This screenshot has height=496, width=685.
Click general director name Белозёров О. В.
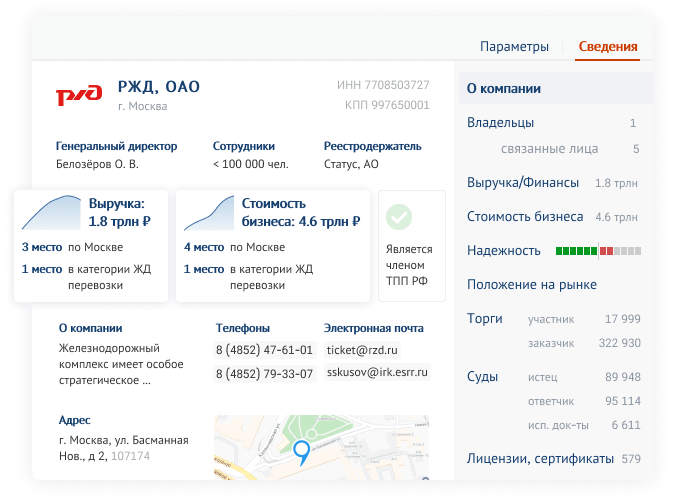coord(97,164)
